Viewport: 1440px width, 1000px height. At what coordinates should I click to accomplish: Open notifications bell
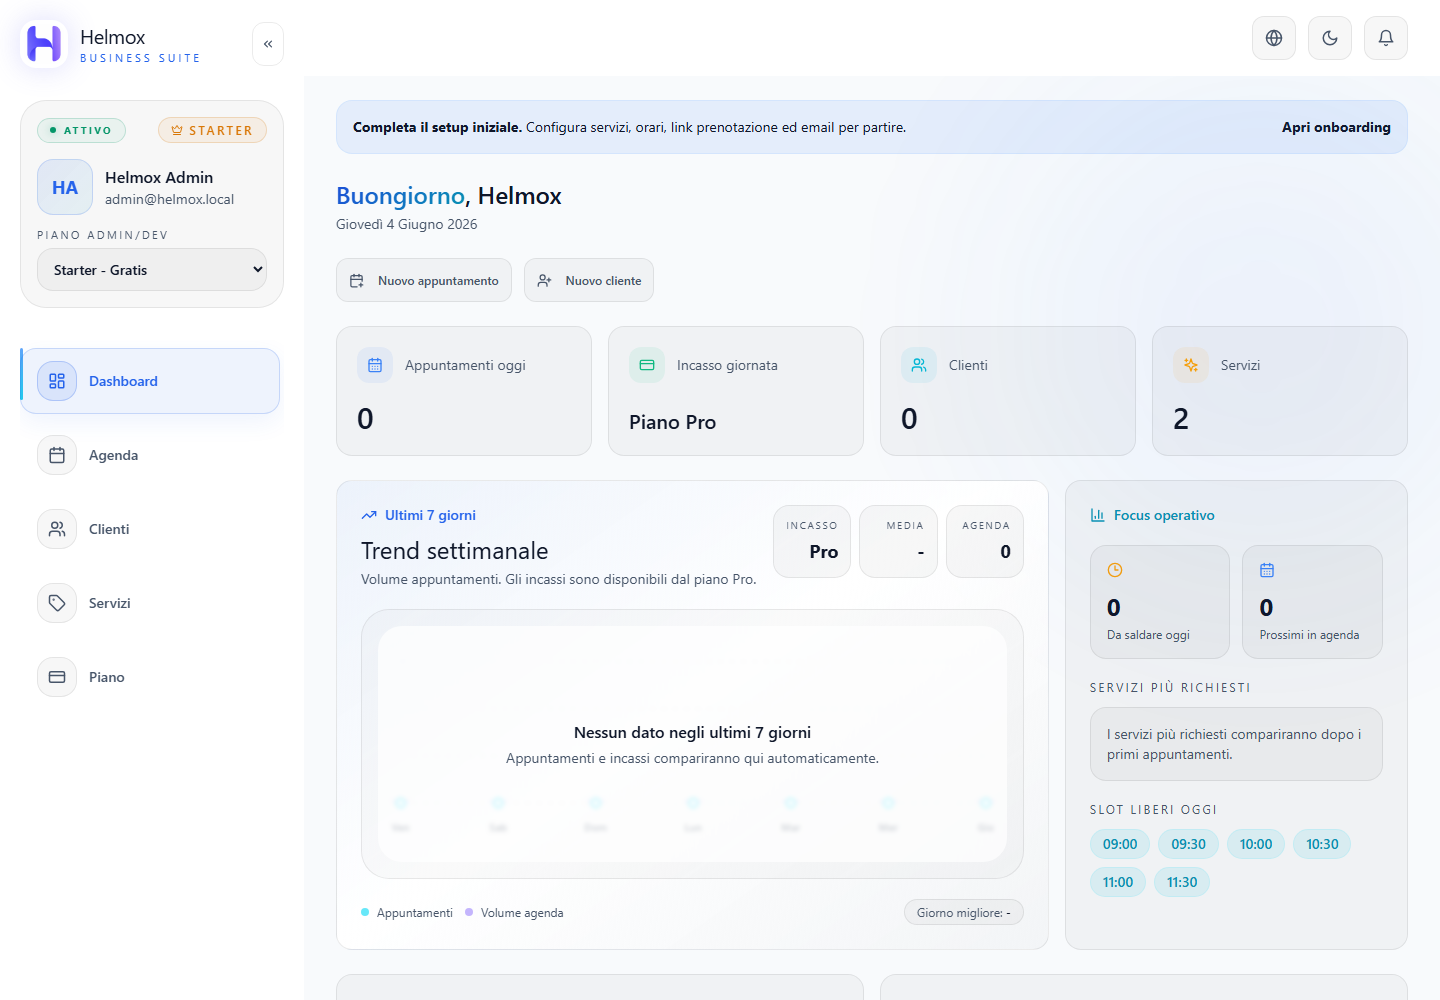(x=1386, y=38)
